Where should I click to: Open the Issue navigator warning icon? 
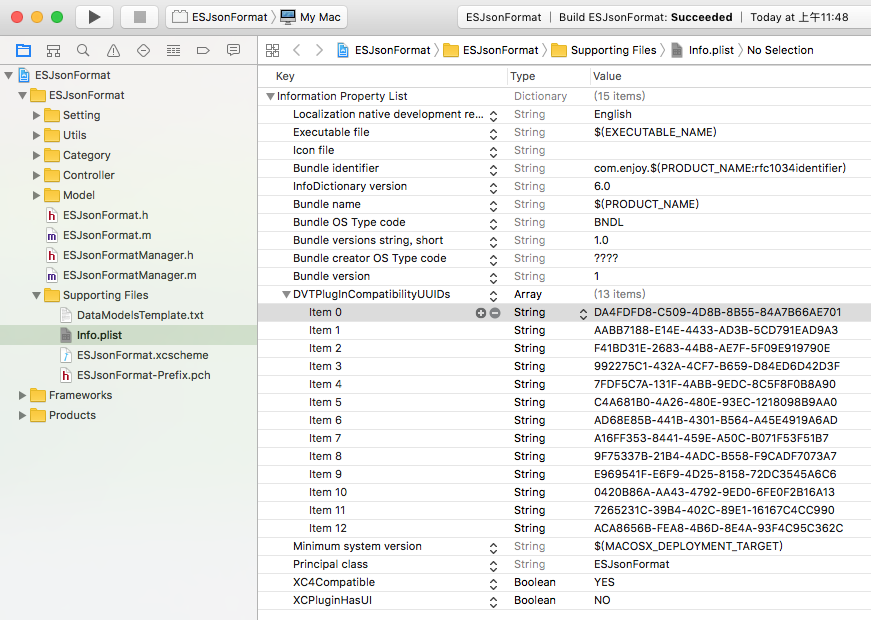113,51
